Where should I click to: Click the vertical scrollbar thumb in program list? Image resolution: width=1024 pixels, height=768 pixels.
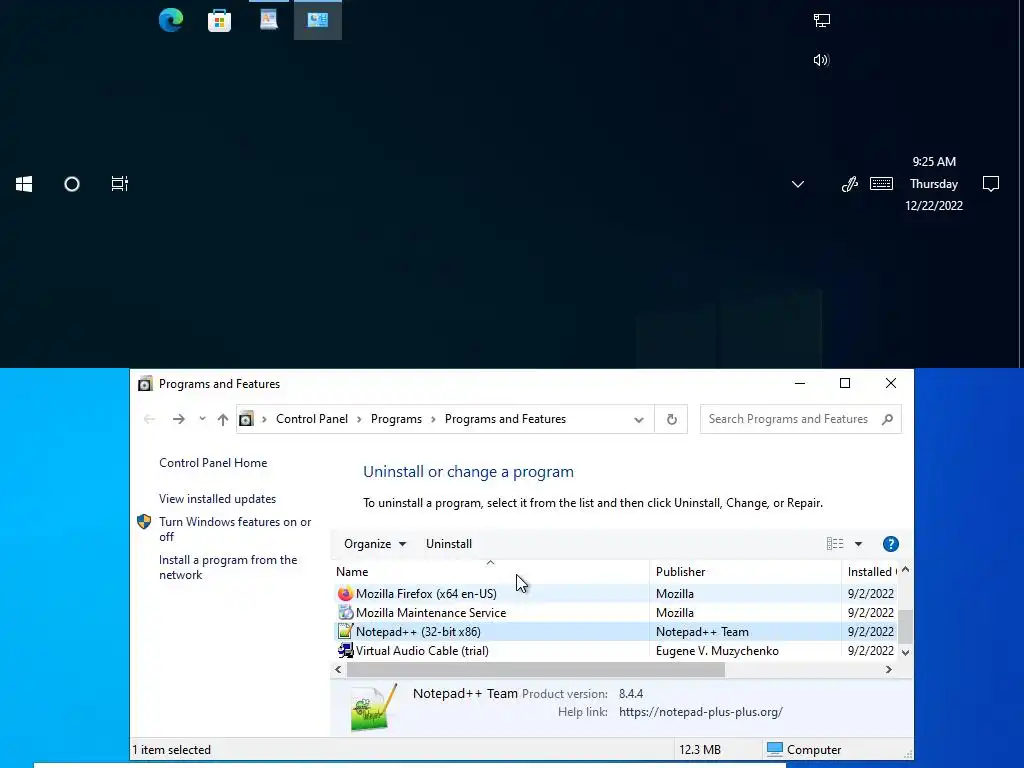click(905, 627)
